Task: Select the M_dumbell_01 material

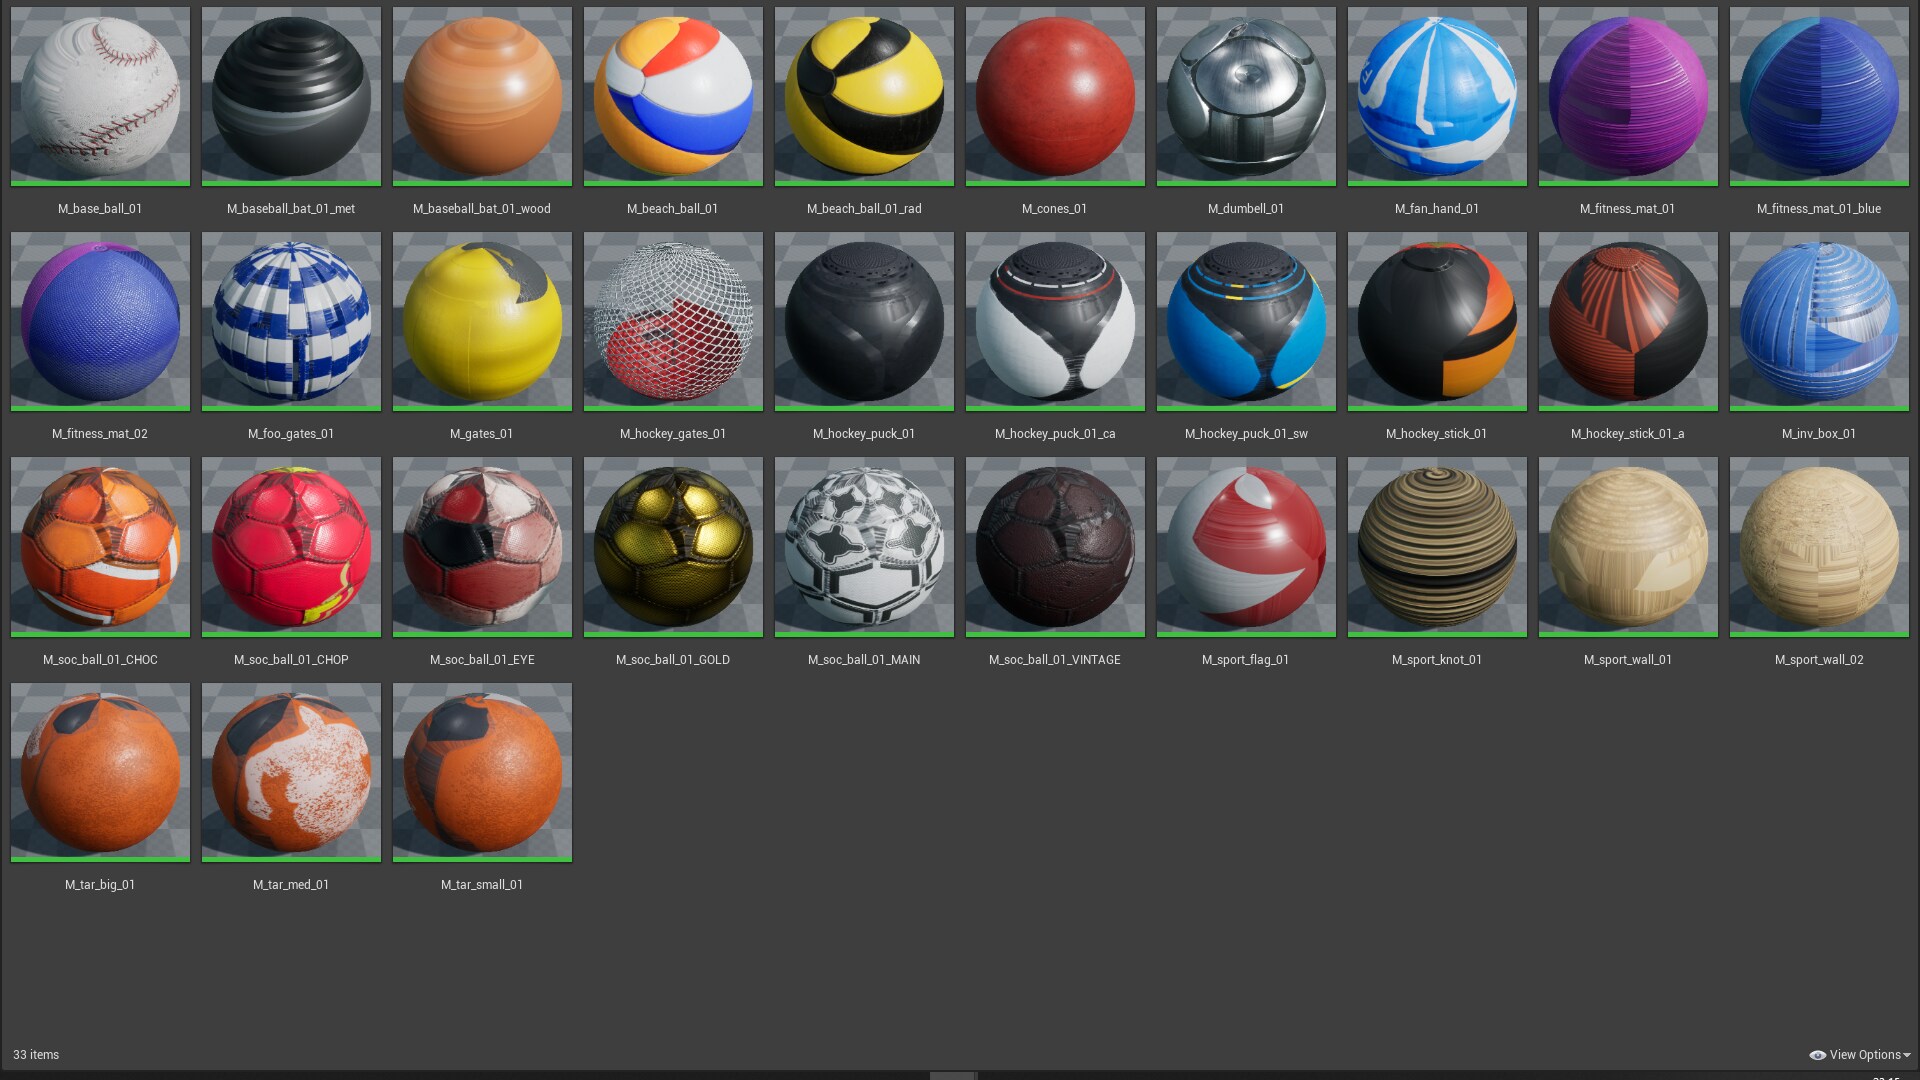Action: coord(1245,96)
